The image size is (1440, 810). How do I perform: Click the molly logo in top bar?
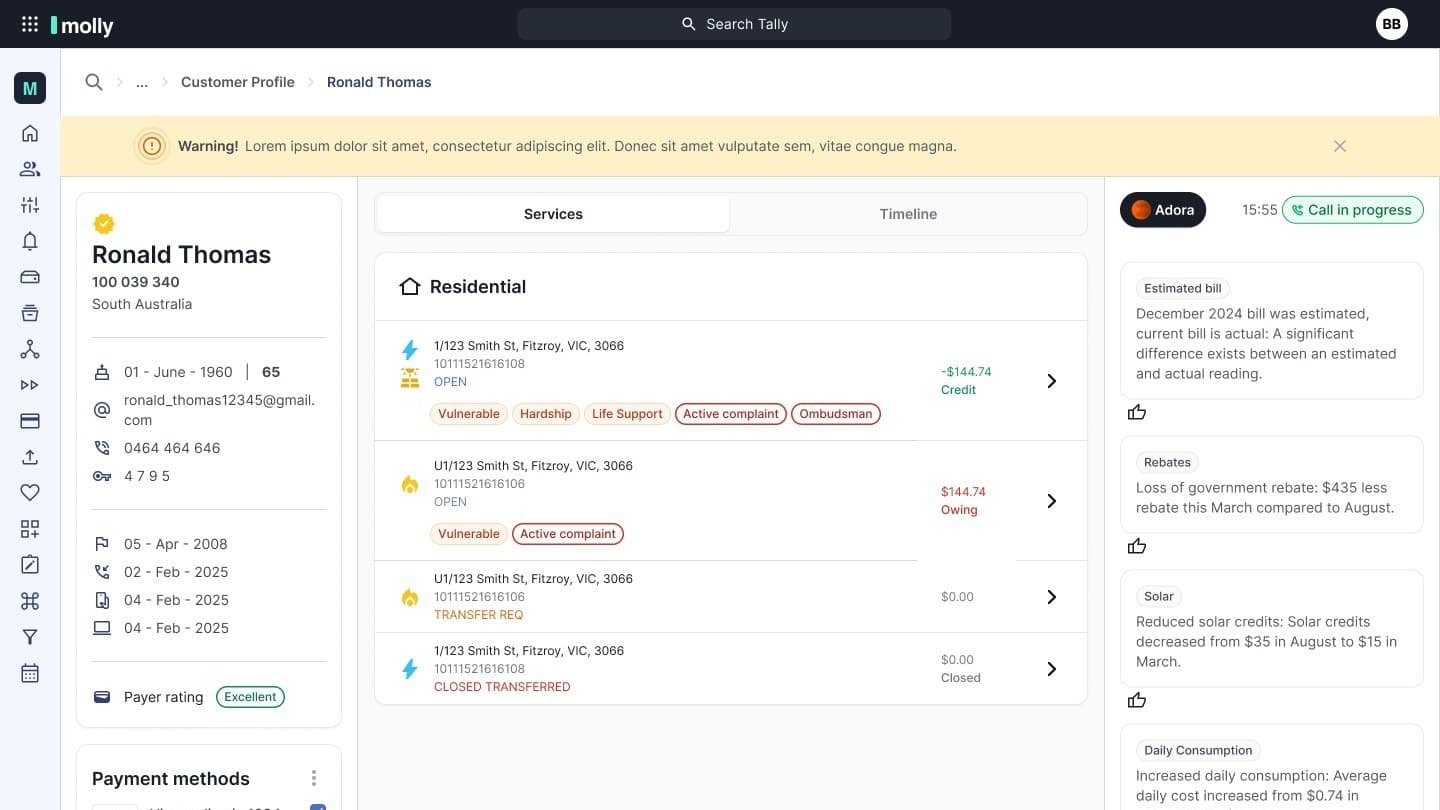coord(83,25)
